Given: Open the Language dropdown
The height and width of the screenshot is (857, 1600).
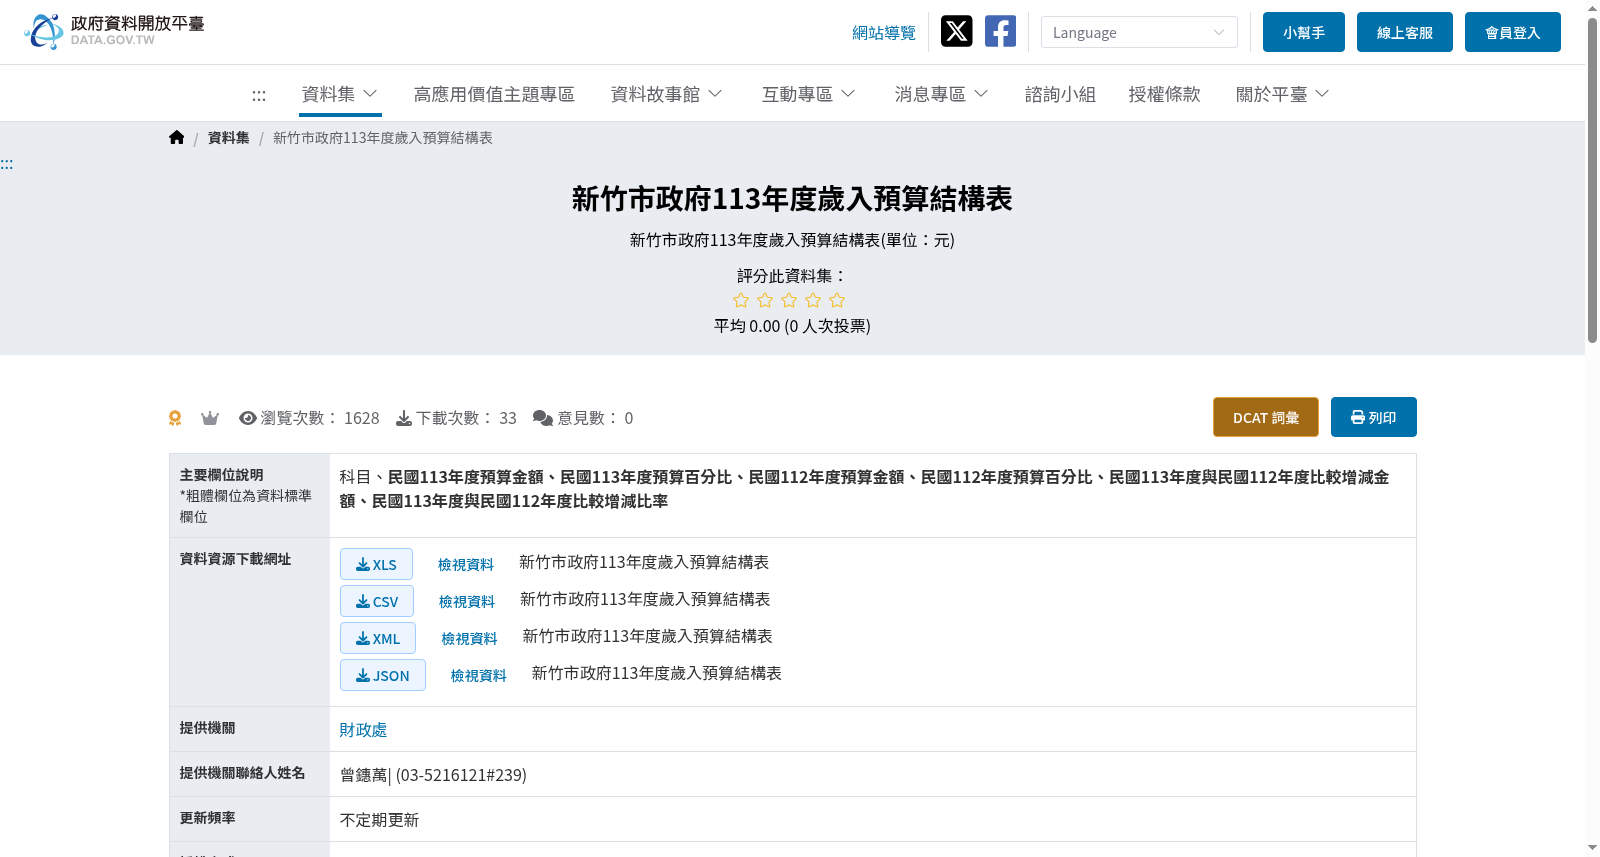Looking at the screenshot, I should (1139, 32).
